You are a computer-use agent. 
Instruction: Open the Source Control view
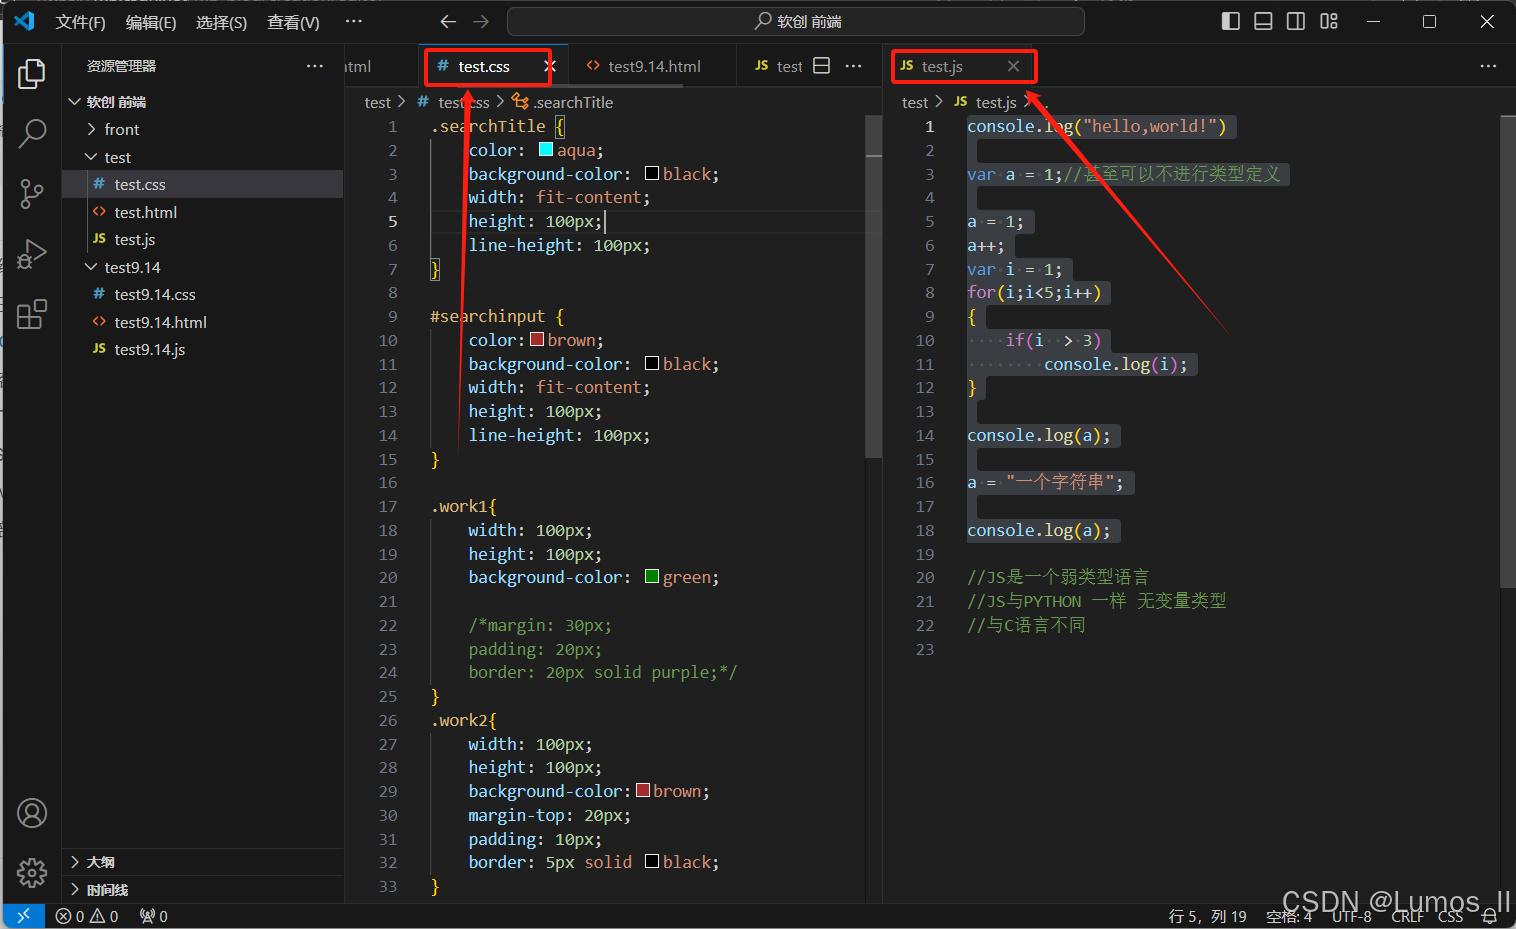click(x=32, y=193)
